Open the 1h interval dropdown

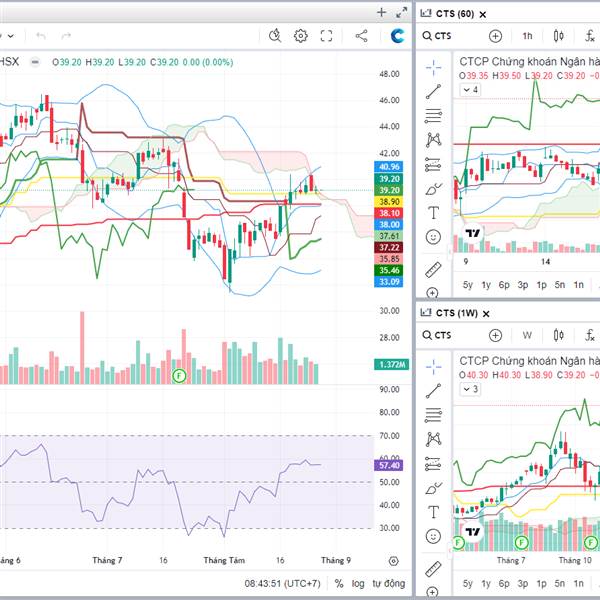click(x=527, y=36)
